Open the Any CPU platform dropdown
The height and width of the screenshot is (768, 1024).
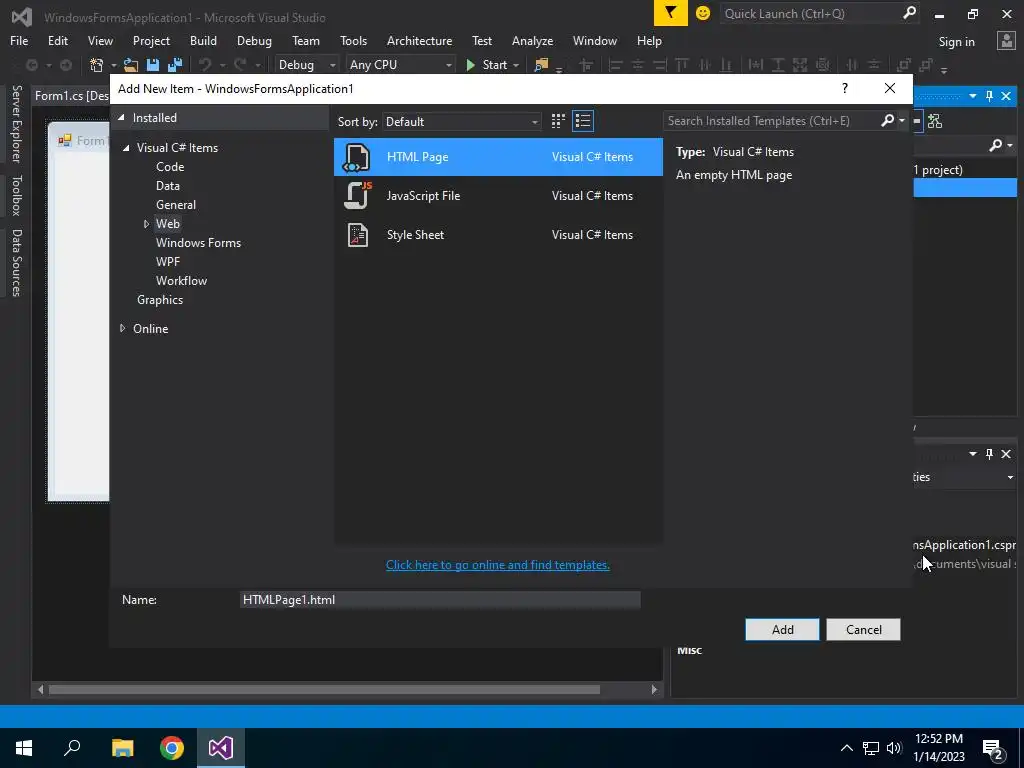coord(400,65)
